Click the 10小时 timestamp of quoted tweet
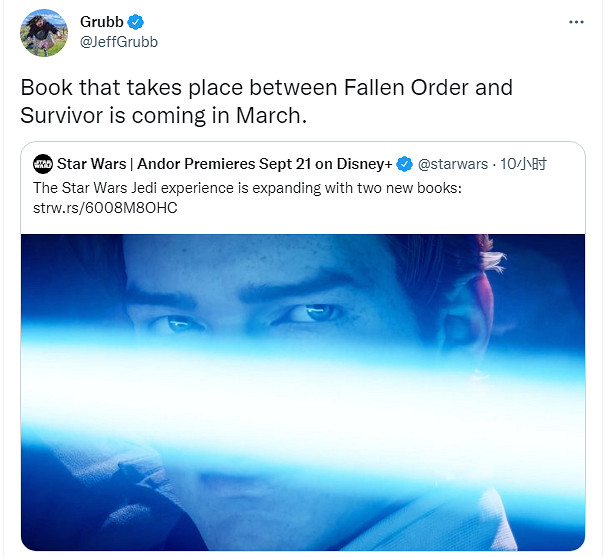Image resolution: width=611 pixels, height=557 pixels. click(523, 164)
